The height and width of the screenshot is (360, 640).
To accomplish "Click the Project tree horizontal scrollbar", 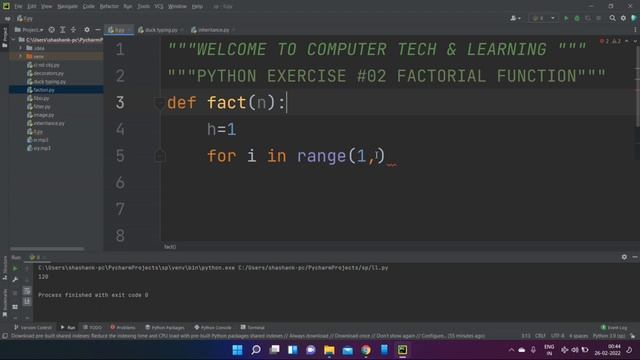I will [x=47, y=248].
